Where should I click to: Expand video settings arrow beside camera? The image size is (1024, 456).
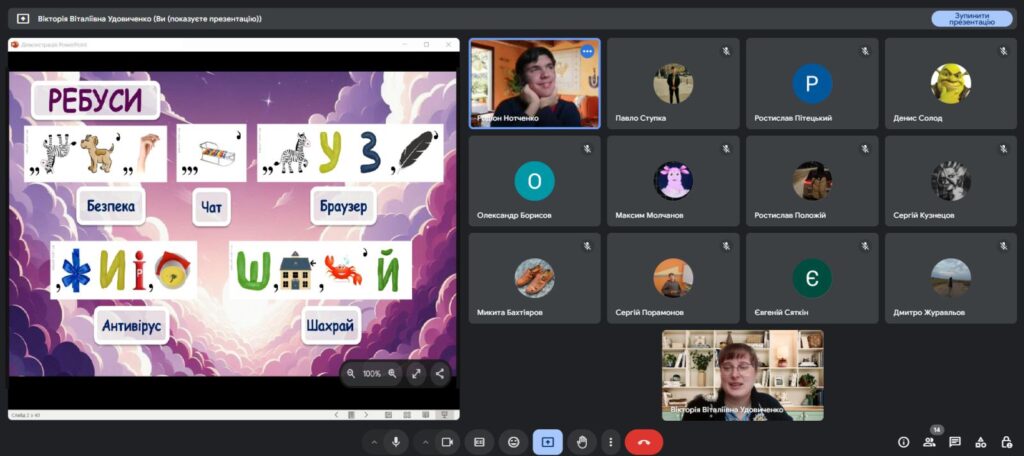coord(425,442)
